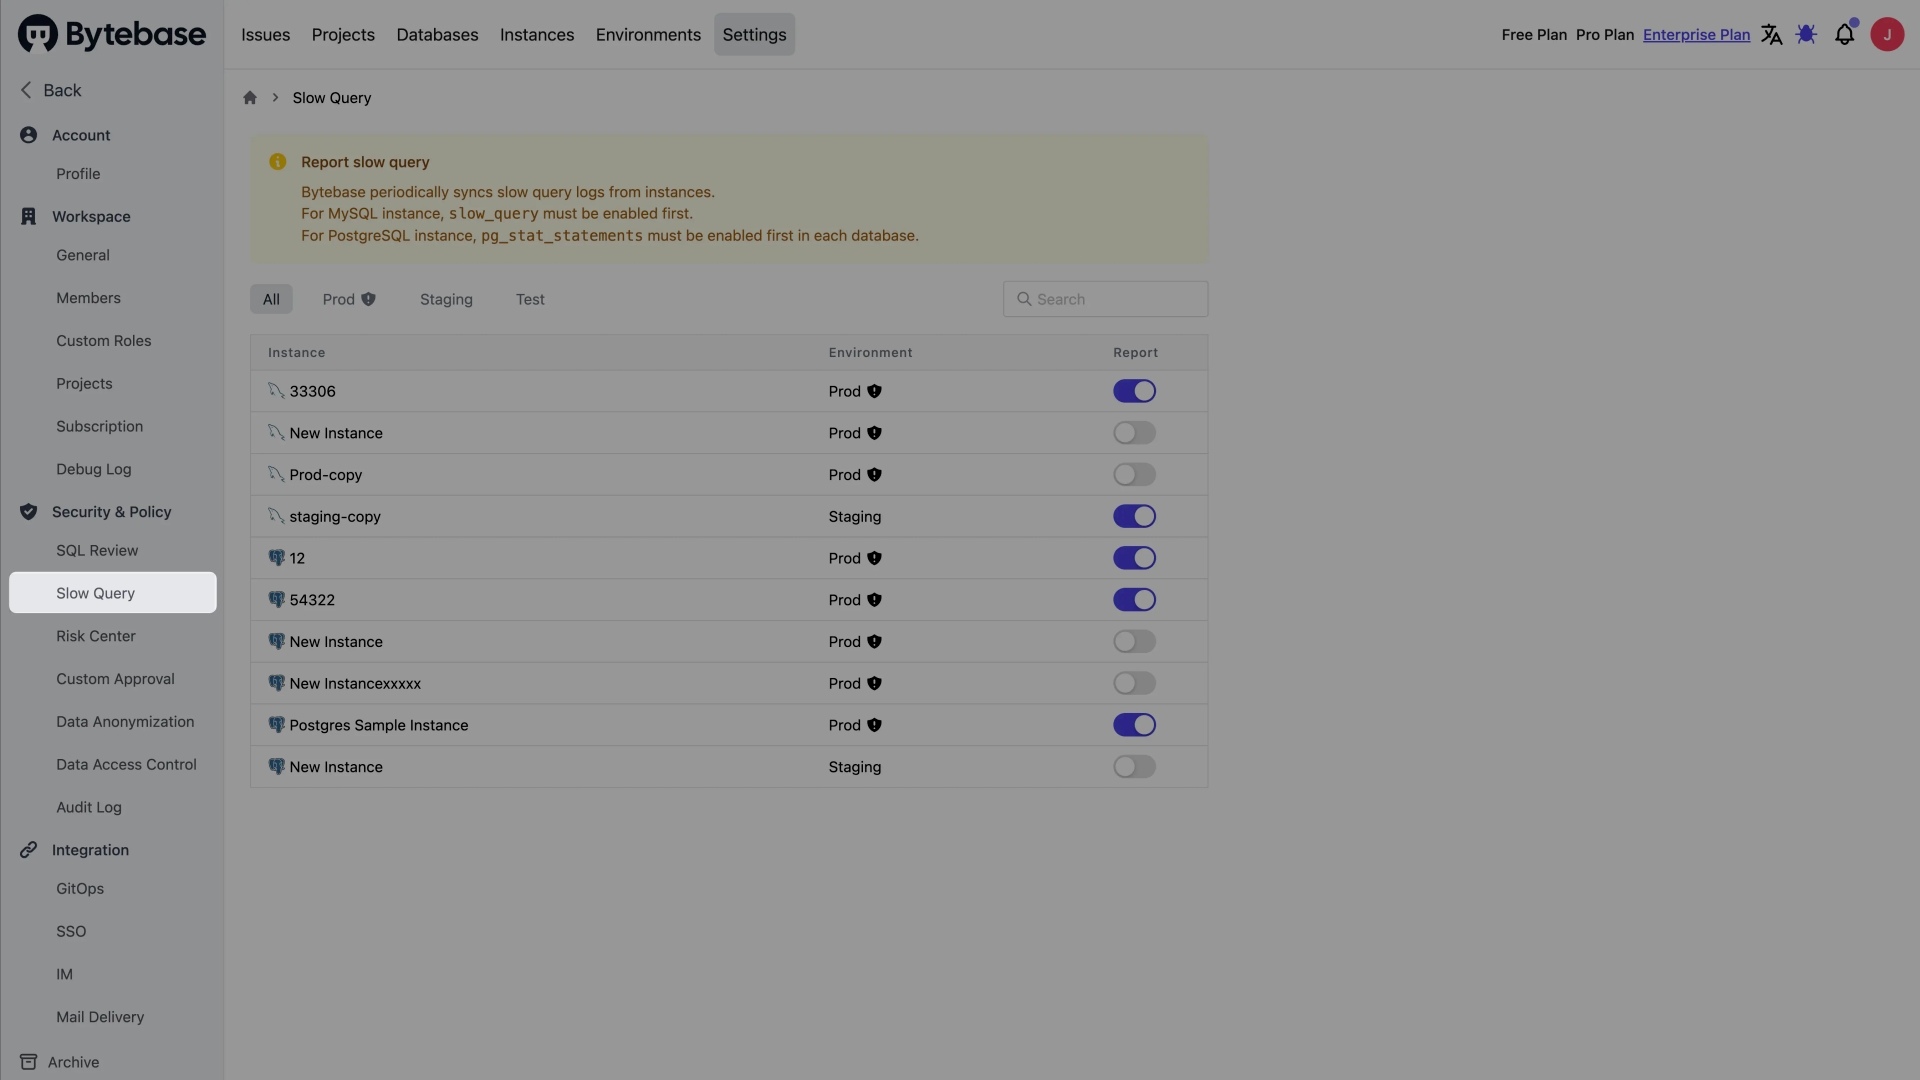1920x1080 pixels.
Task: Click the PostgreSQL instance icon for 12
Action: 276,558
